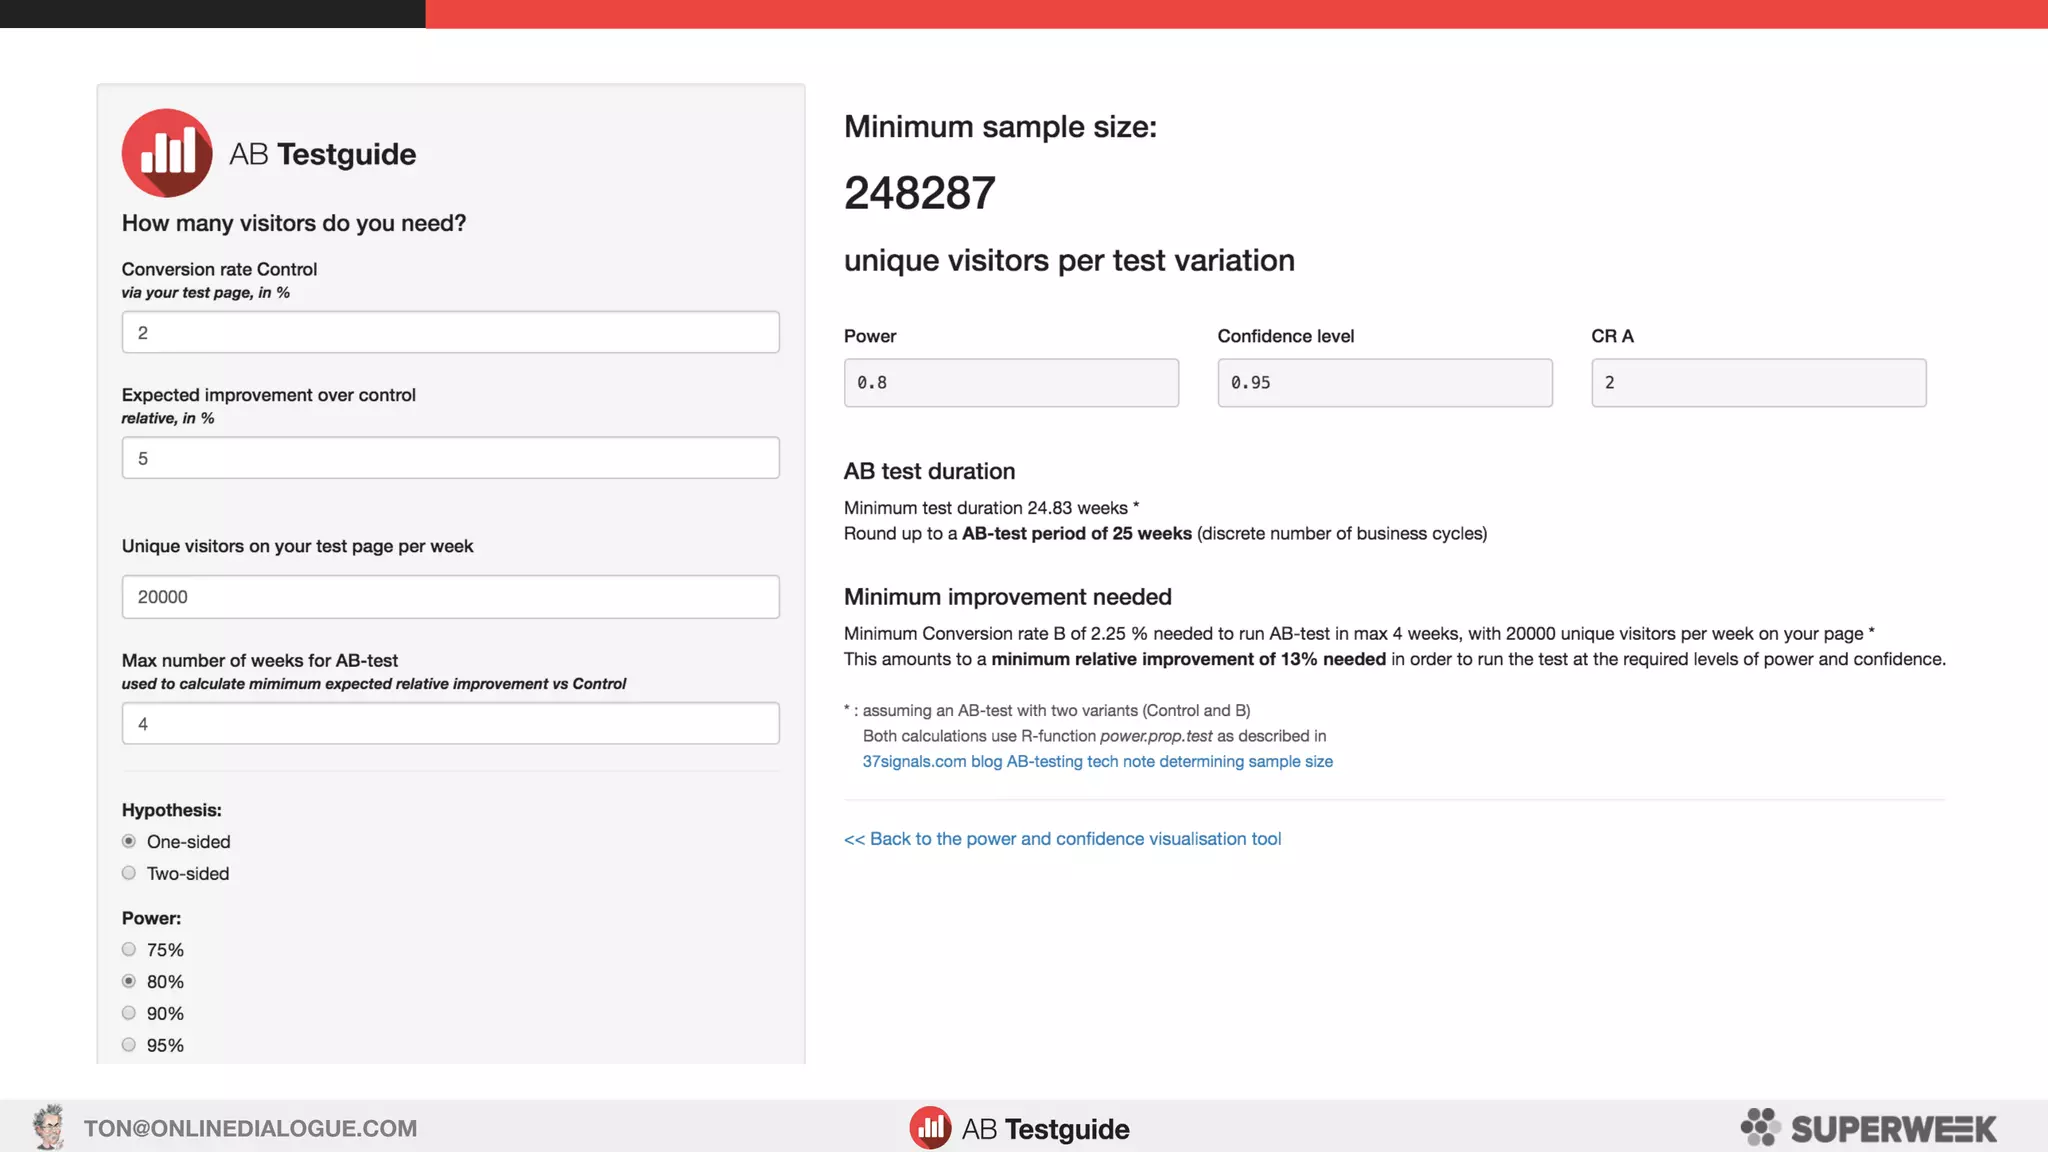This screenshot has width=2048, height=1152.
Task: Choose 95% power radio button
Action: [129, 1045]
